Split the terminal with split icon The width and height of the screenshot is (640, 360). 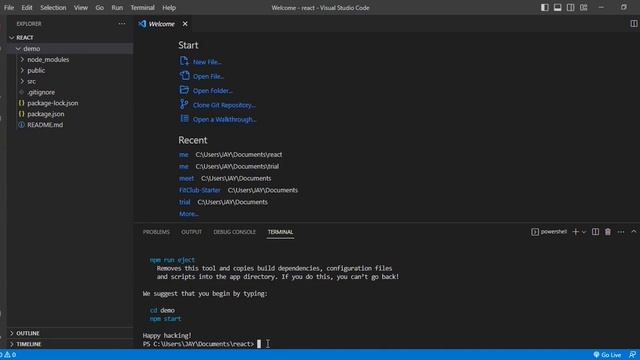pyautogui.click(x=596, y=232)
